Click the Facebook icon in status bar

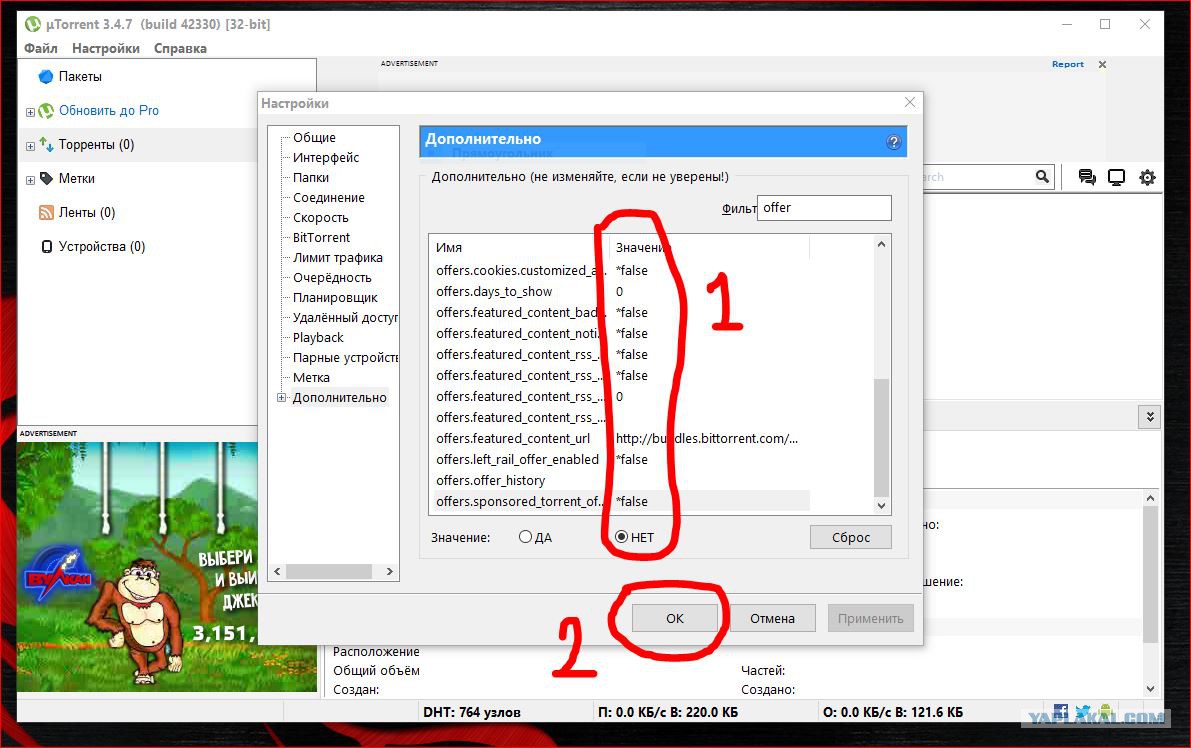(1061, 712)
